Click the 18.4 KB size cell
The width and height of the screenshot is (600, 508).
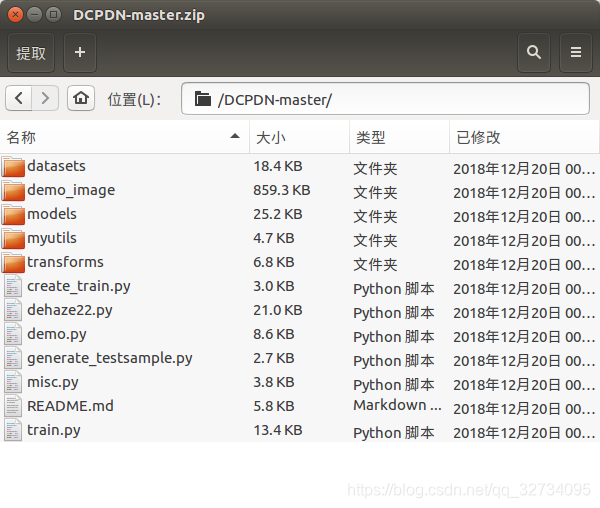pos(278,166)
